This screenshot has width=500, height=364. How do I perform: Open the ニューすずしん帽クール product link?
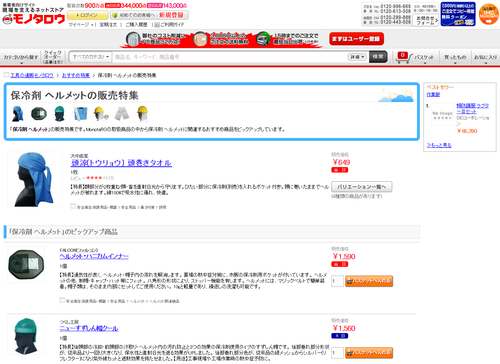pyautogui.click(x=89, y=328)
